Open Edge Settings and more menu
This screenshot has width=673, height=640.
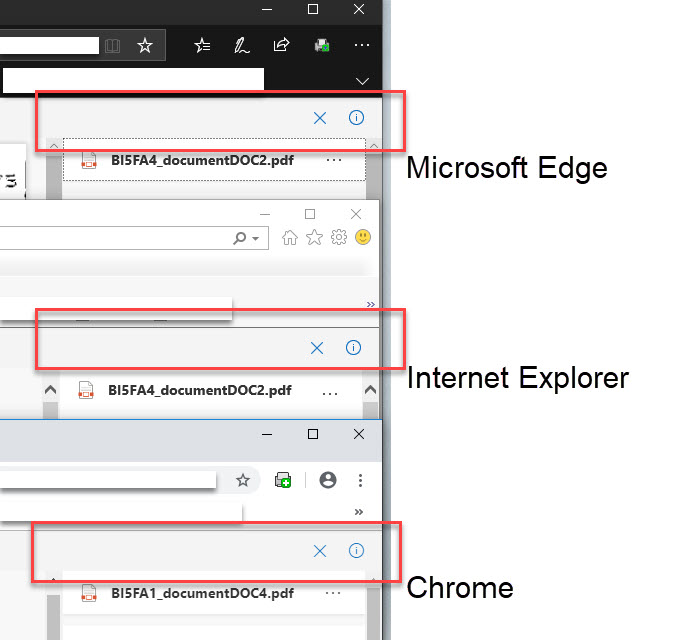(x=362, y=45)
